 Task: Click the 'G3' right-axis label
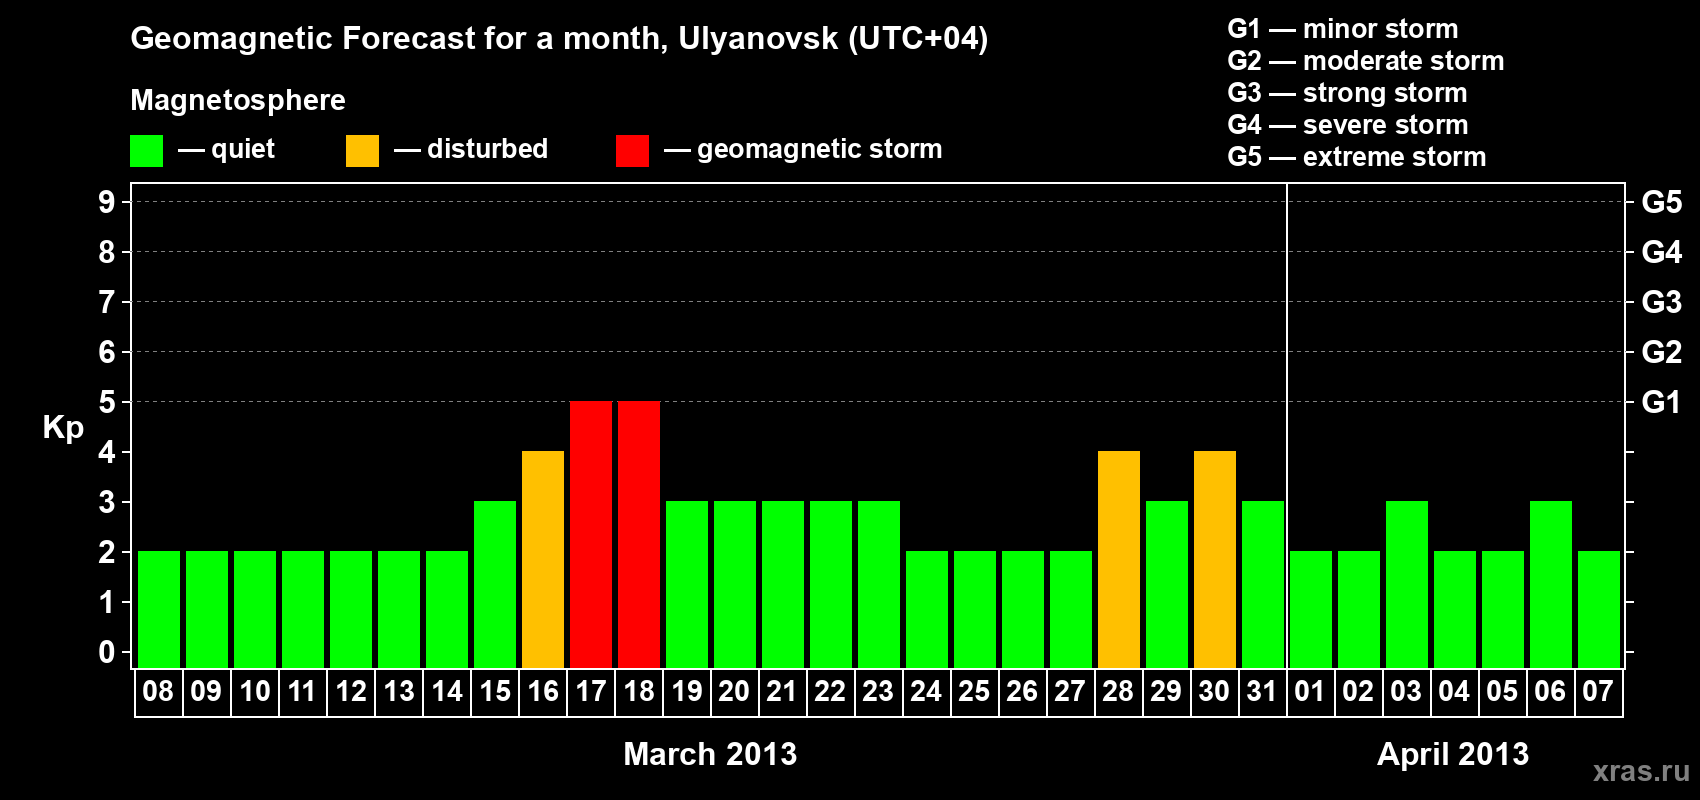[x=1662, y=302]
